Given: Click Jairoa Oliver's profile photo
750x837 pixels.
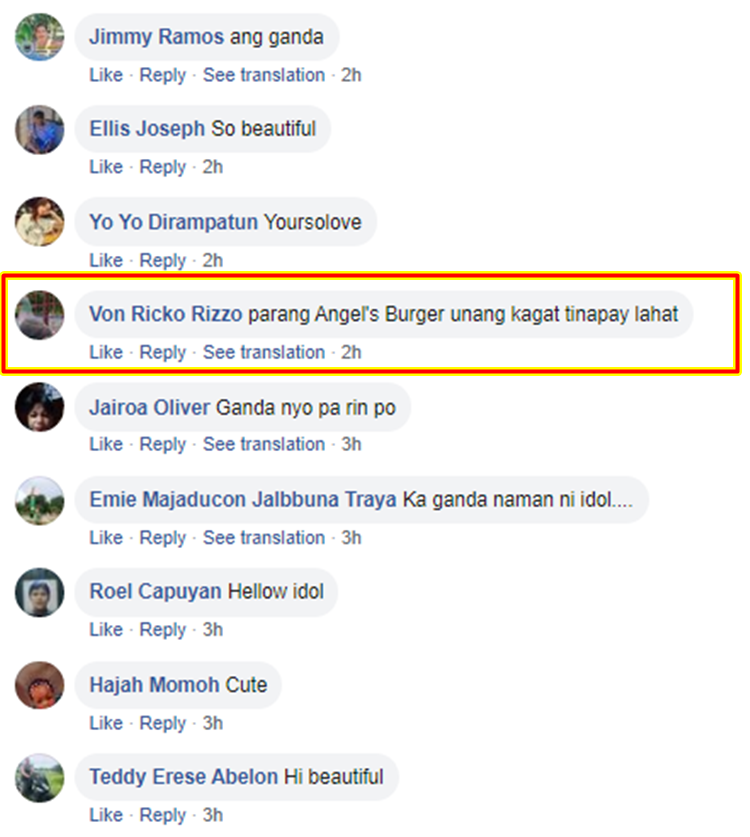Looking at the screenshot, I should pyautogui.click(x=40, y=407).
